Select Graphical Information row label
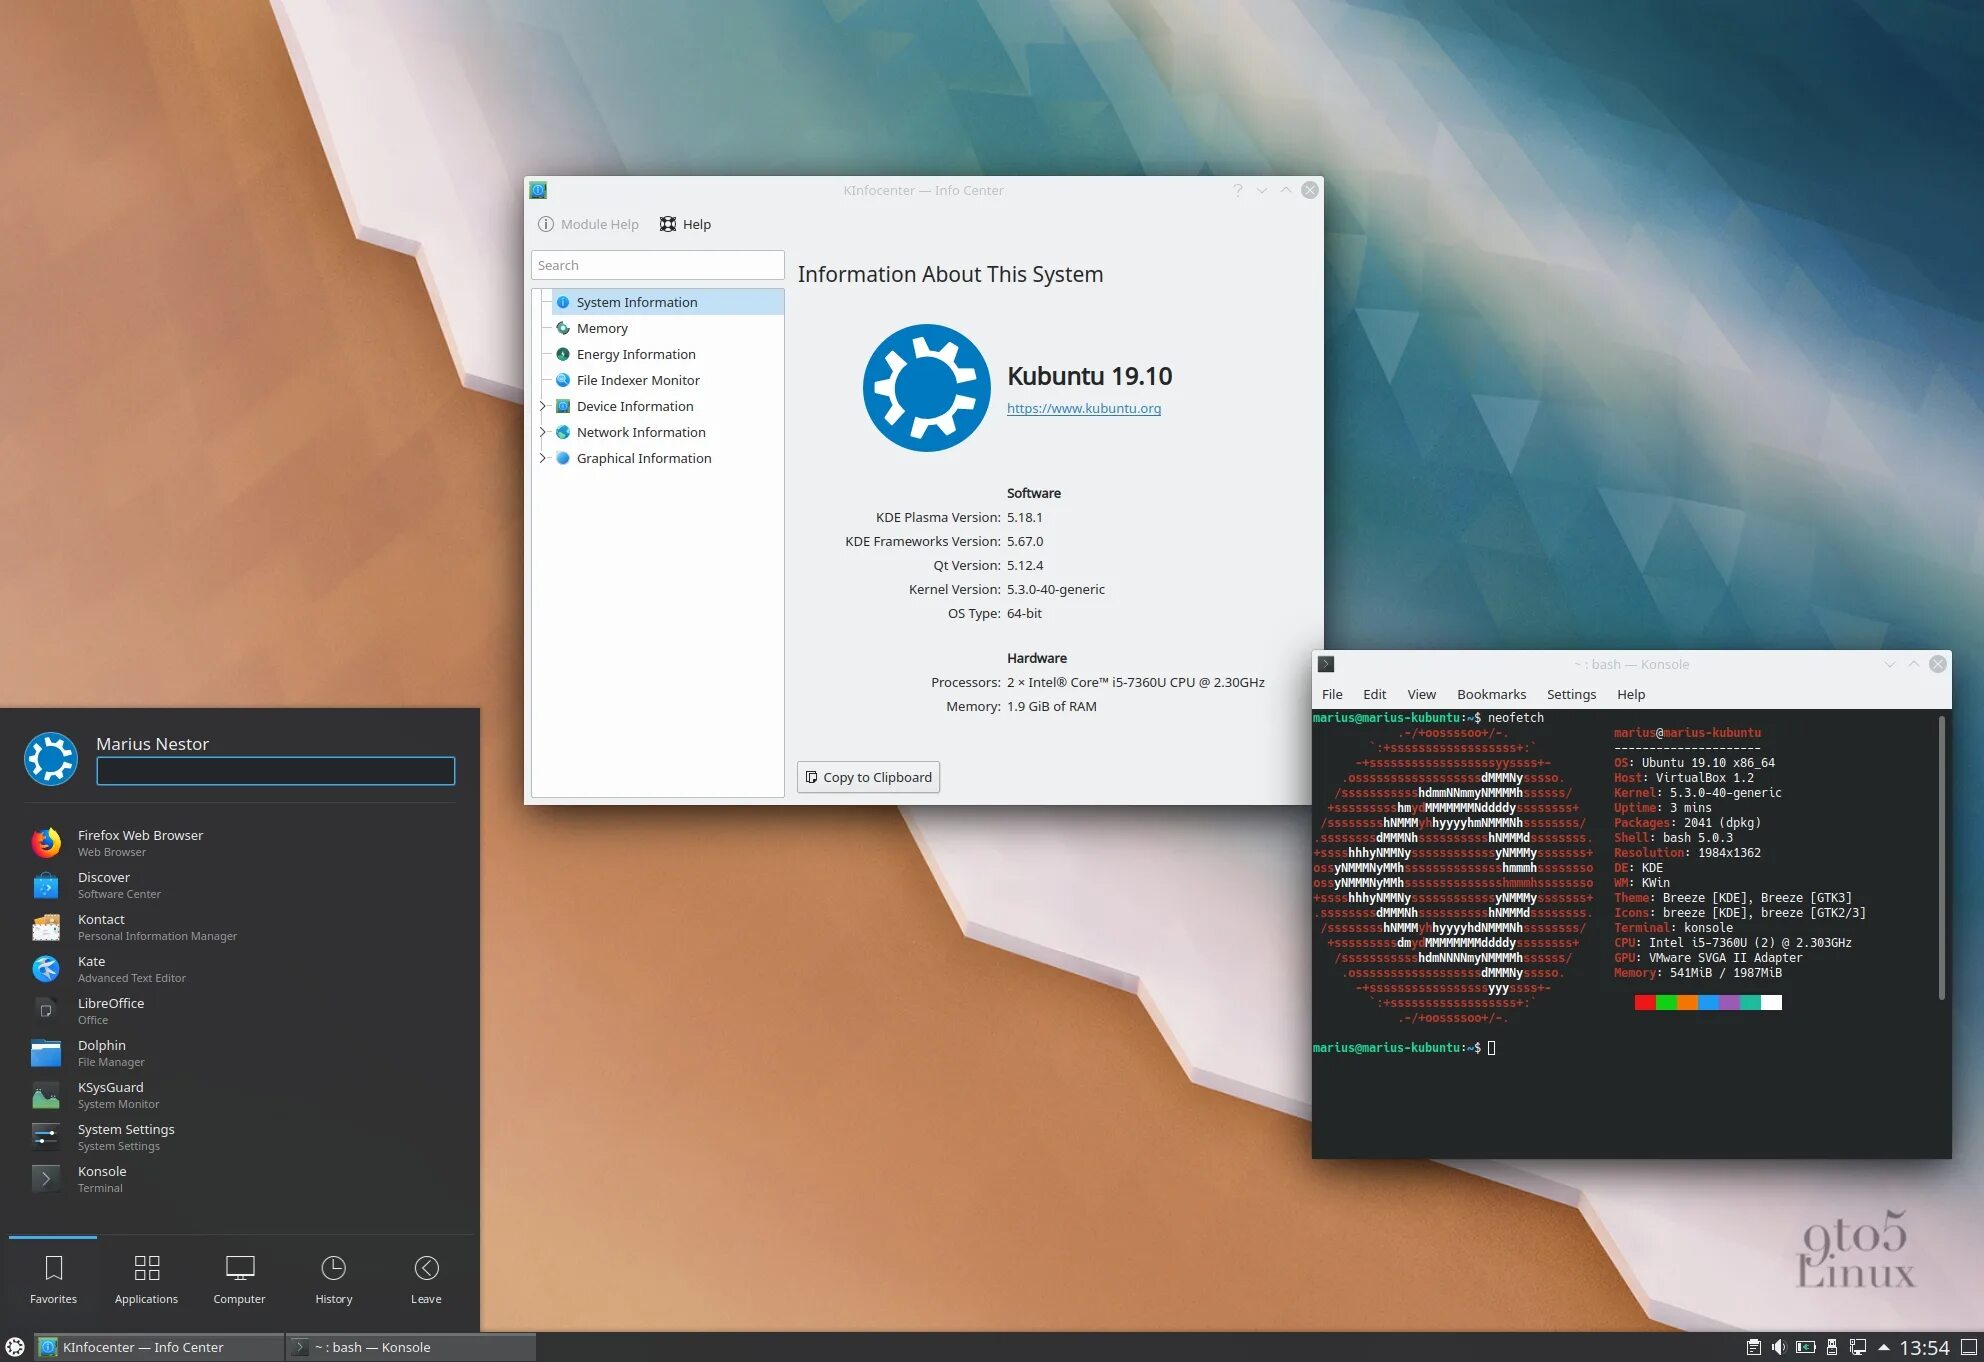 click(644, 458)
